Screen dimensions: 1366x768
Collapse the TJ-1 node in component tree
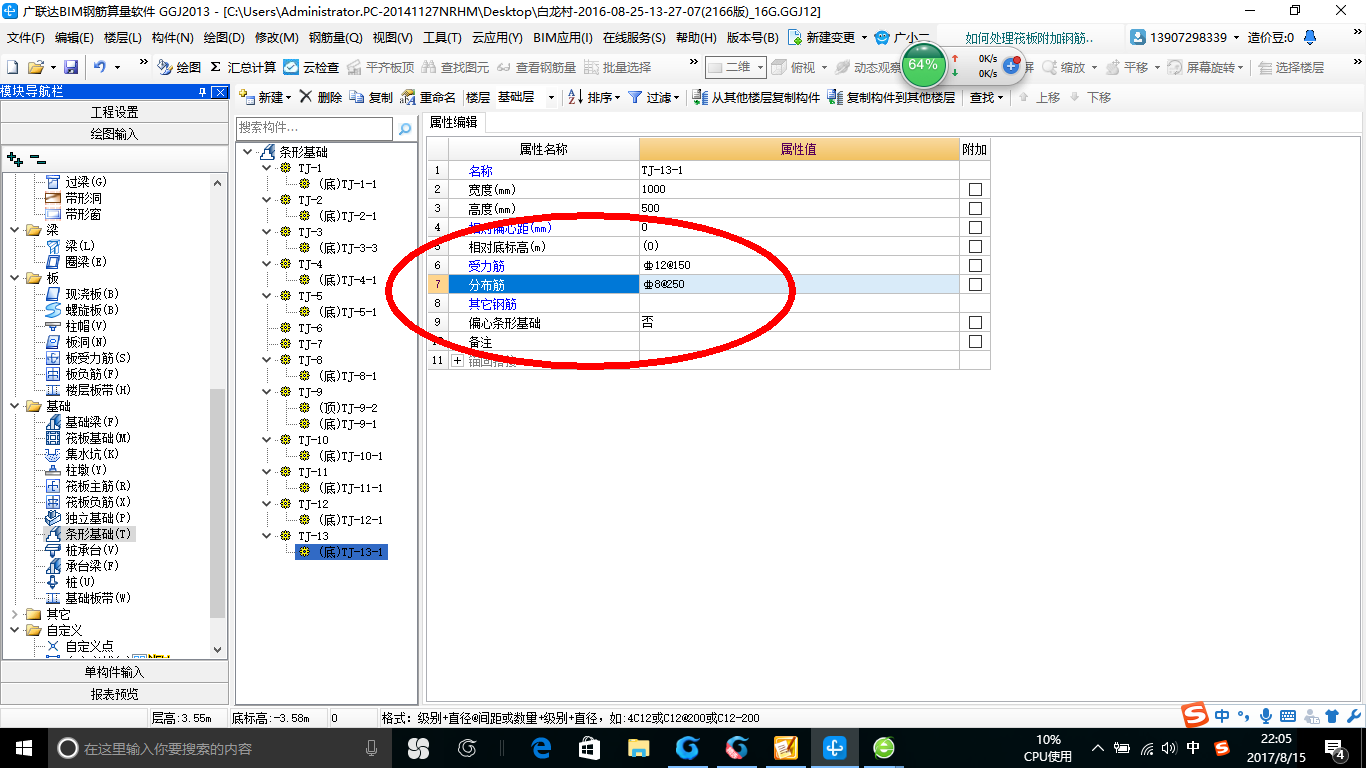point(266,168)
